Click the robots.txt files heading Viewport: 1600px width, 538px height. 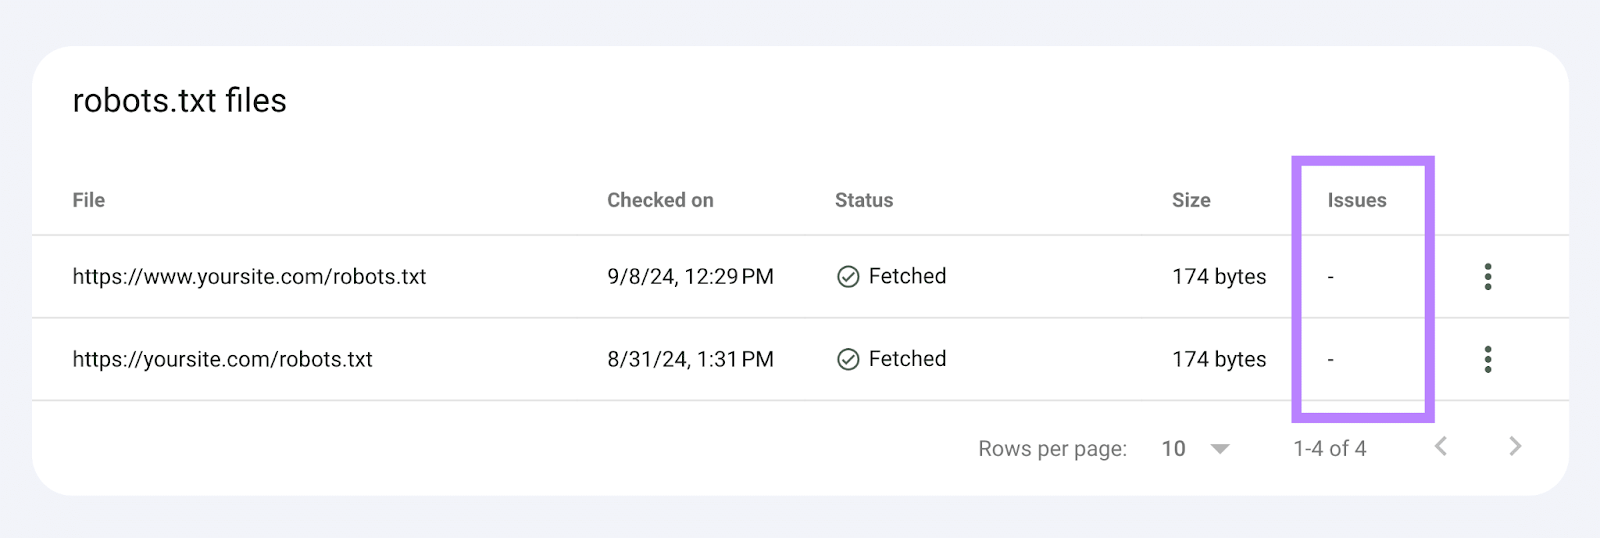[180, 100]
